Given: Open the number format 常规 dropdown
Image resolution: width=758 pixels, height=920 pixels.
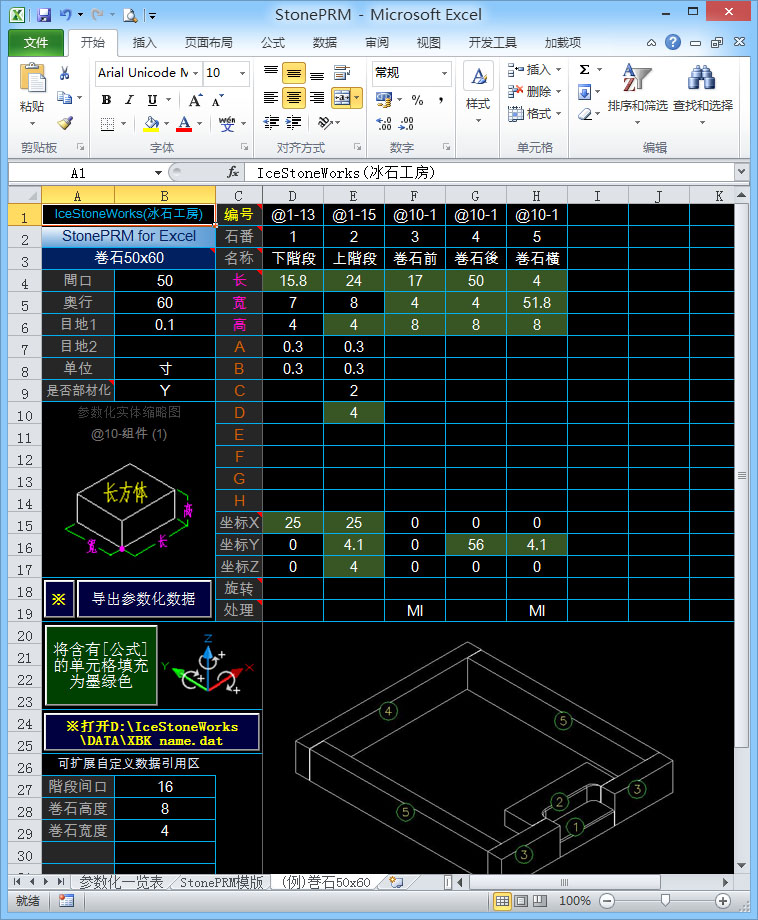Looking at the screenshot, I should click(444, 73).
